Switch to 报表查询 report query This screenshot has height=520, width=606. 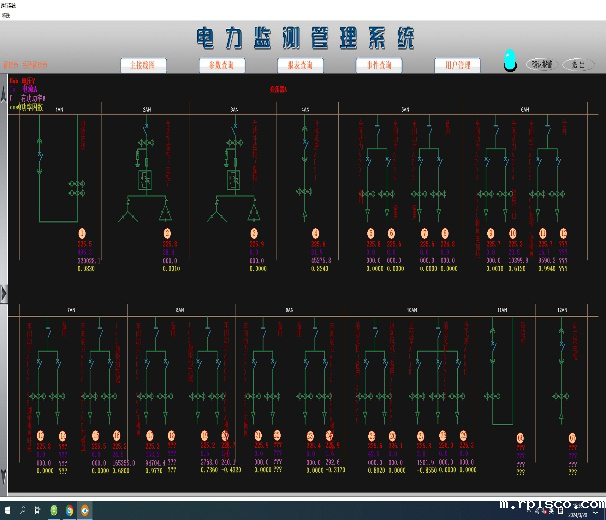[300, 65]
